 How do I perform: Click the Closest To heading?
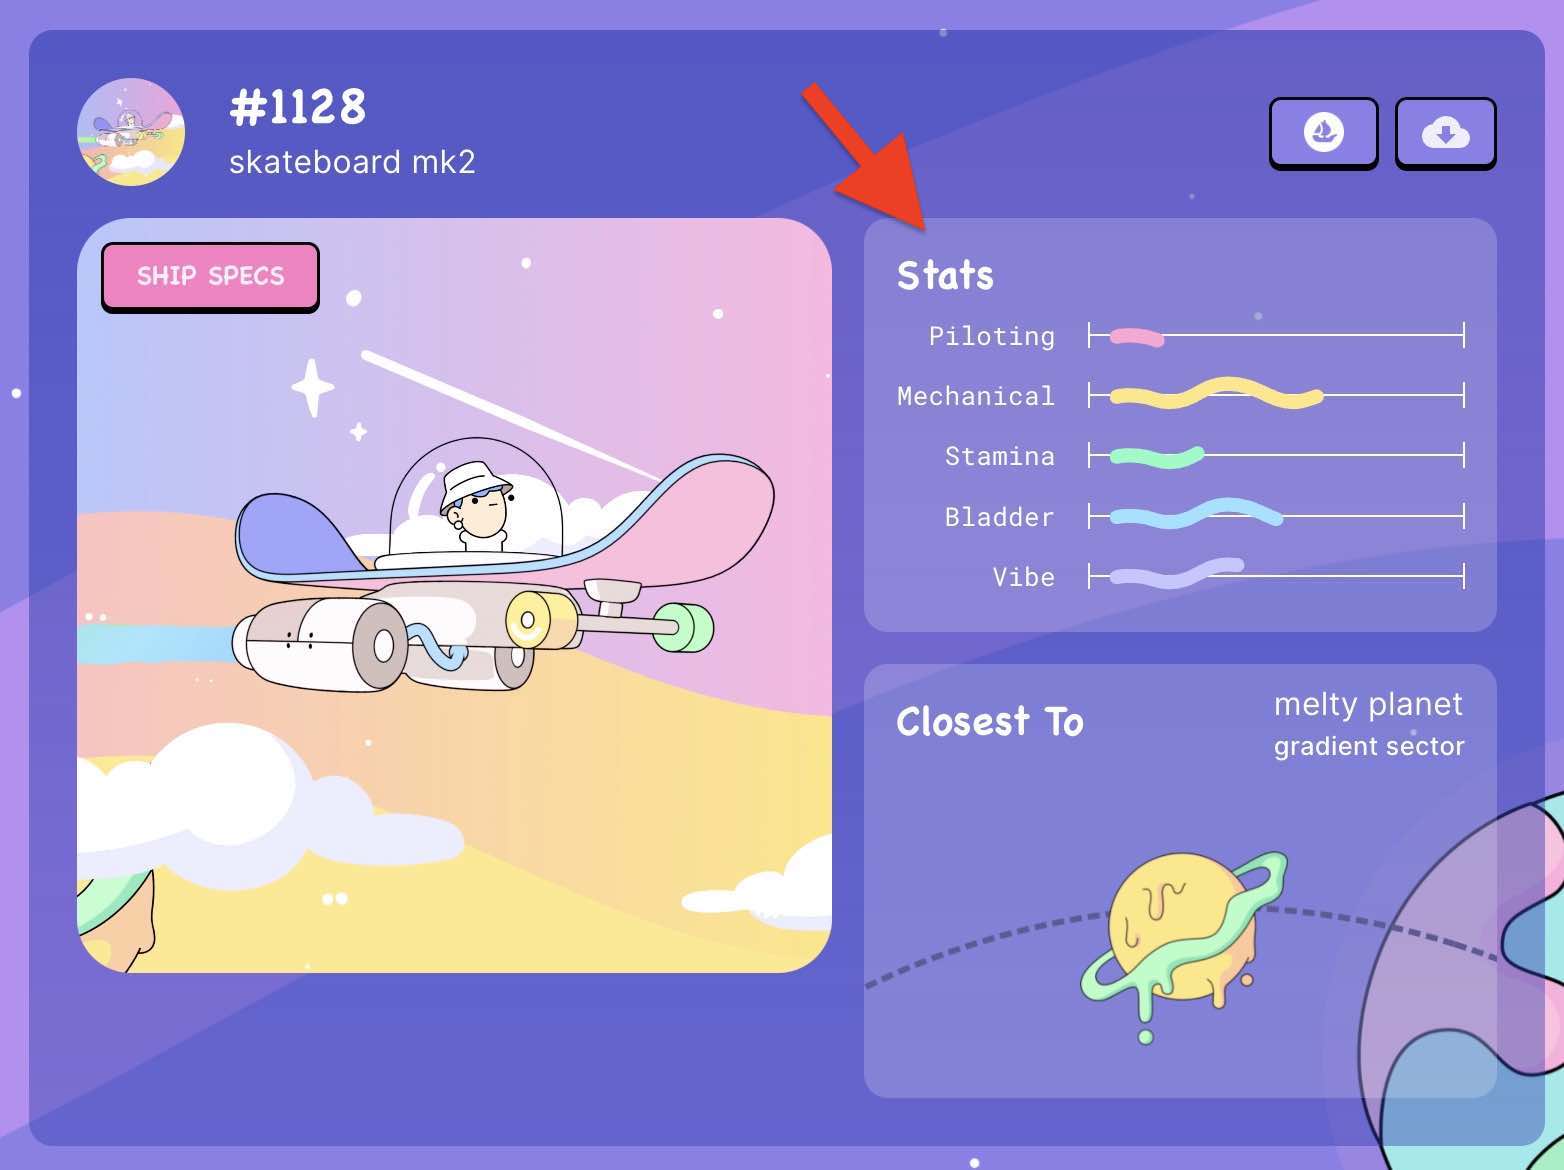click(990, 721)
